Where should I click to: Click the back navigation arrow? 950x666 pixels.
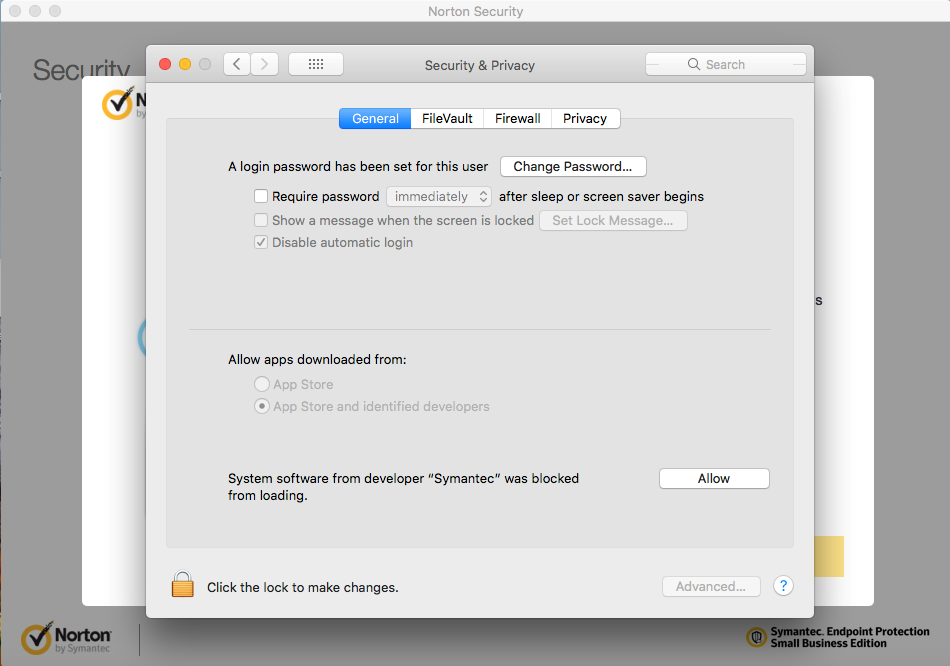tap(236, 64)
